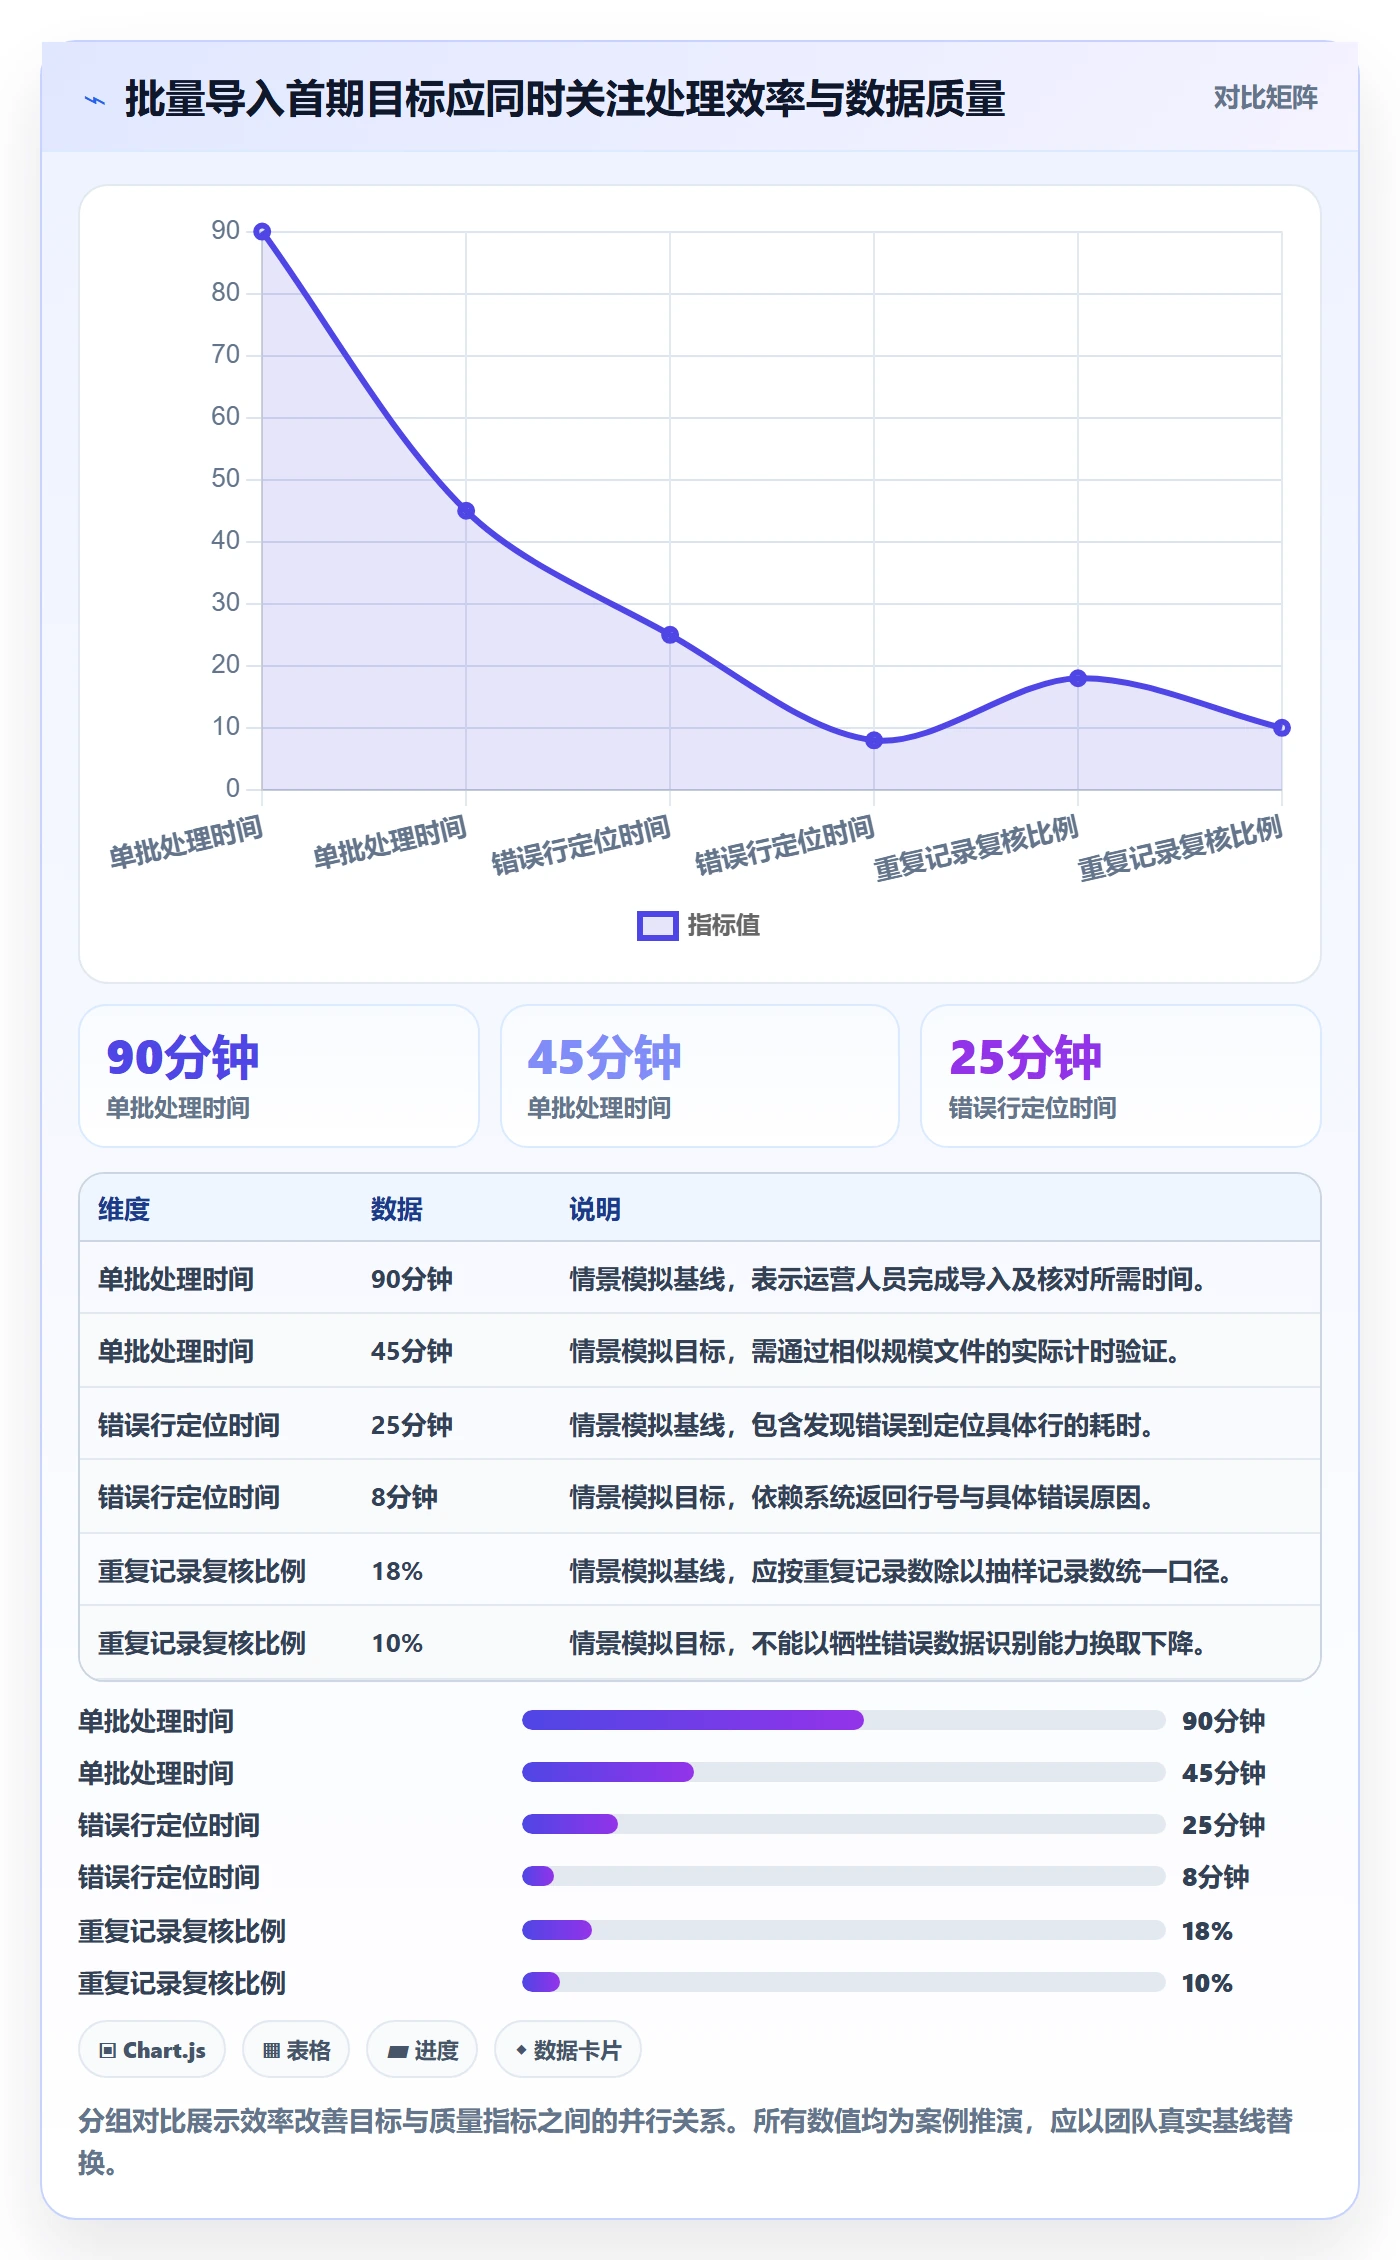Click the bar icon in the 进度 chip

(x=398, y=2052)
